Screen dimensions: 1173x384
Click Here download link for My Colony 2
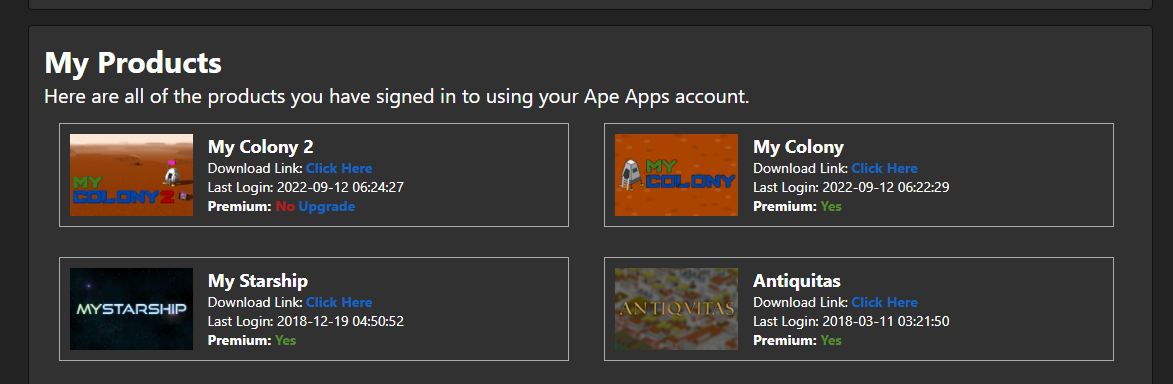pyautogui.click(x=339, y=168)
